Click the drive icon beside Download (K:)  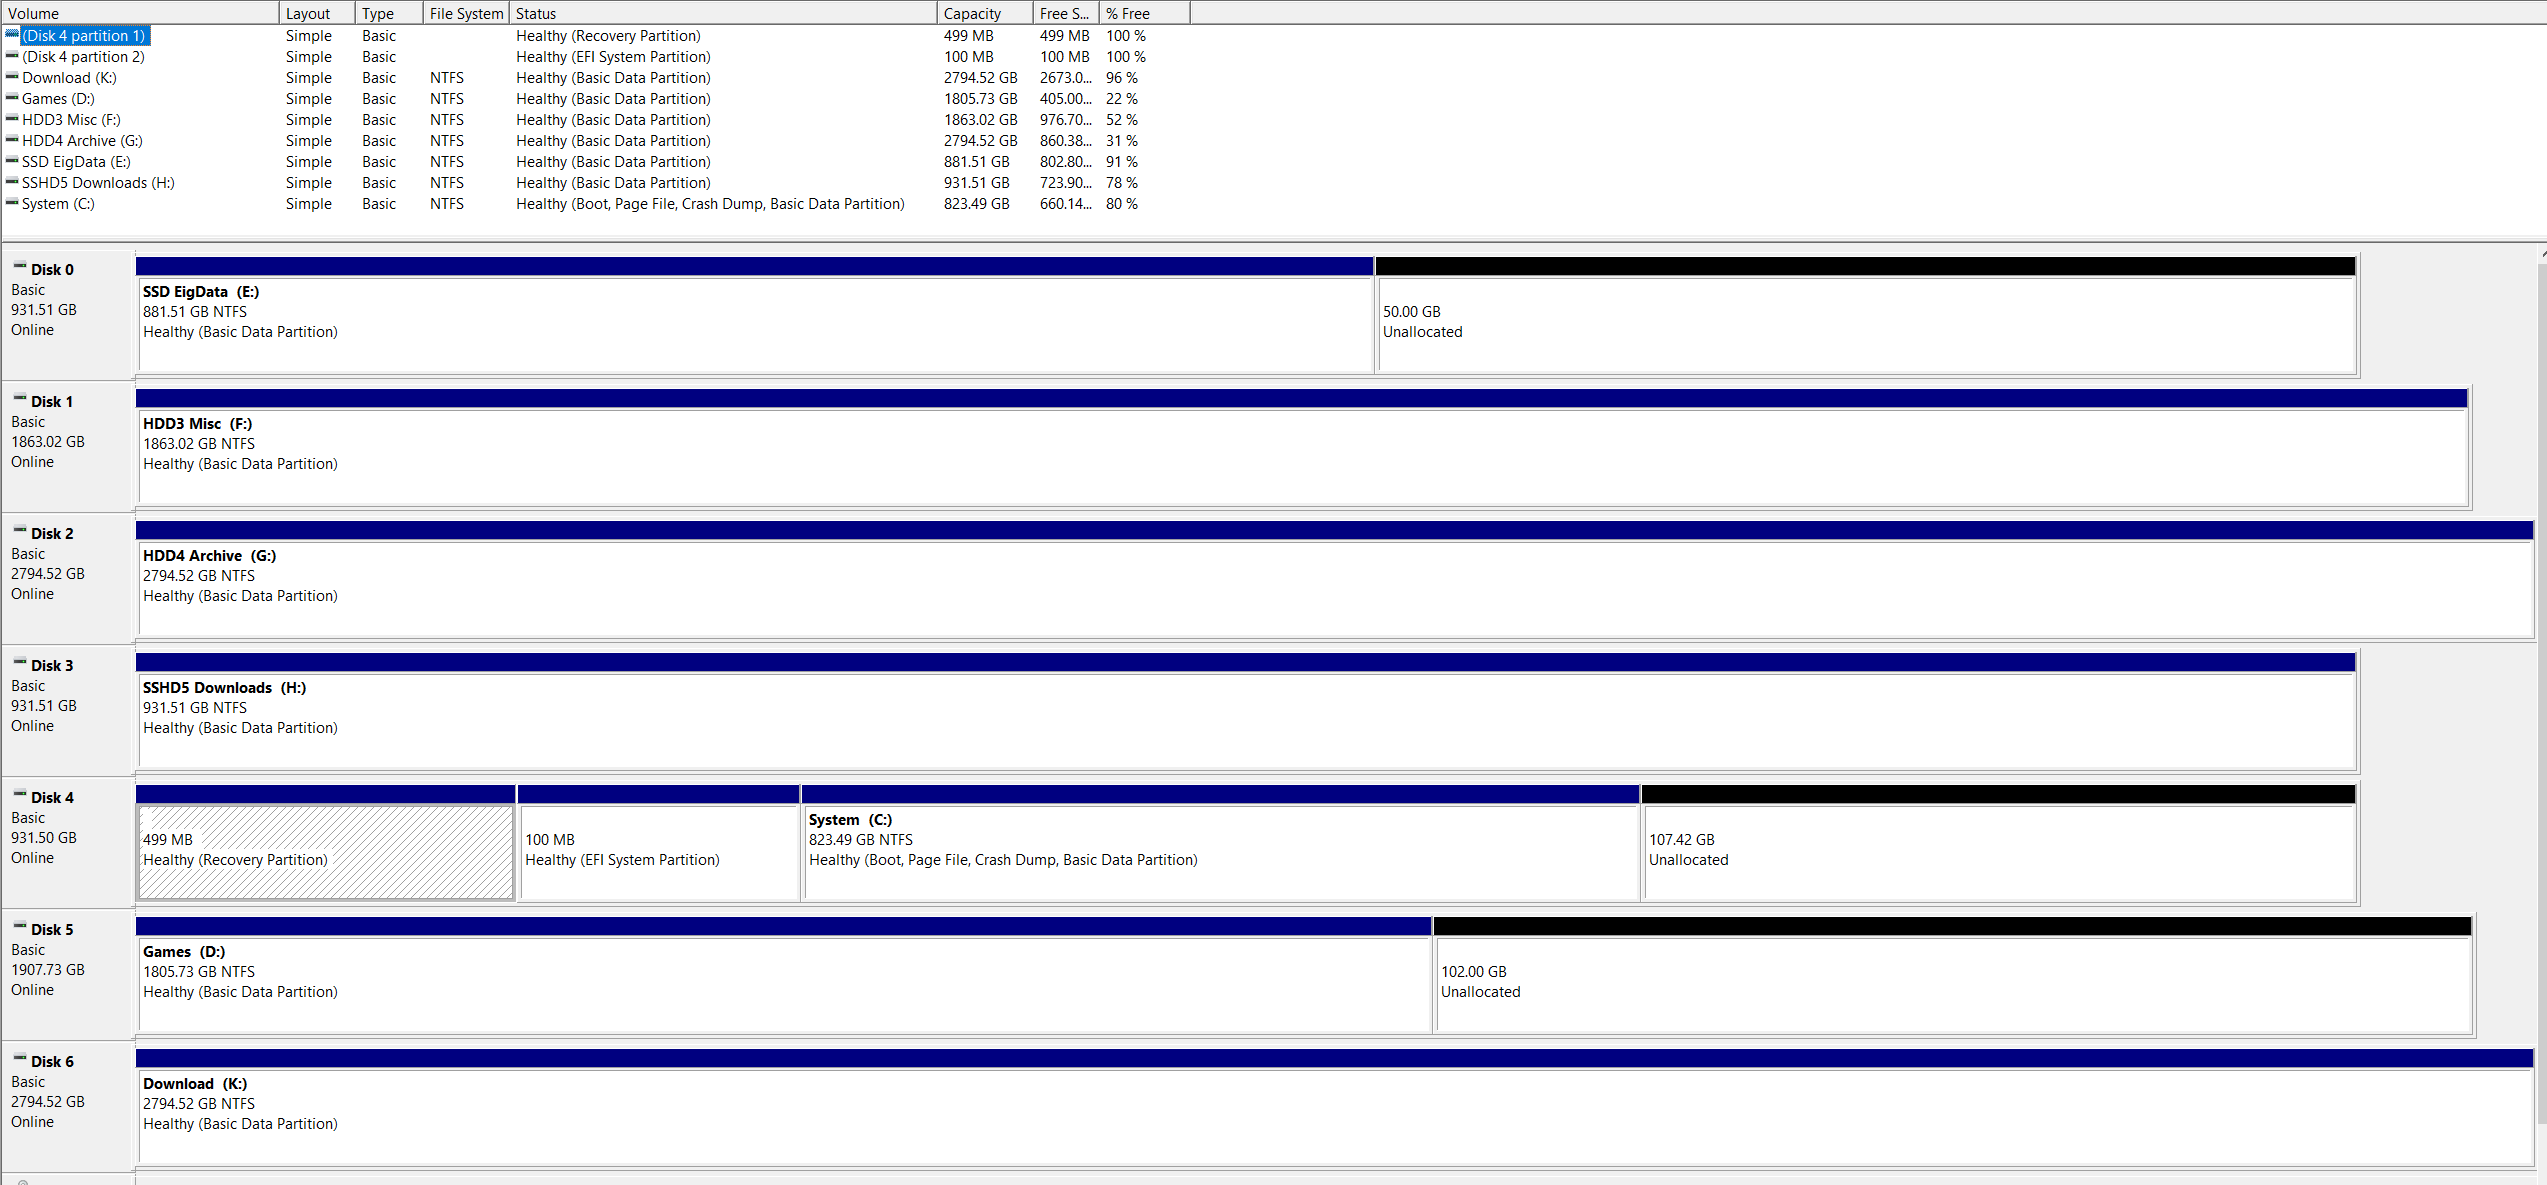coord(12,77)
